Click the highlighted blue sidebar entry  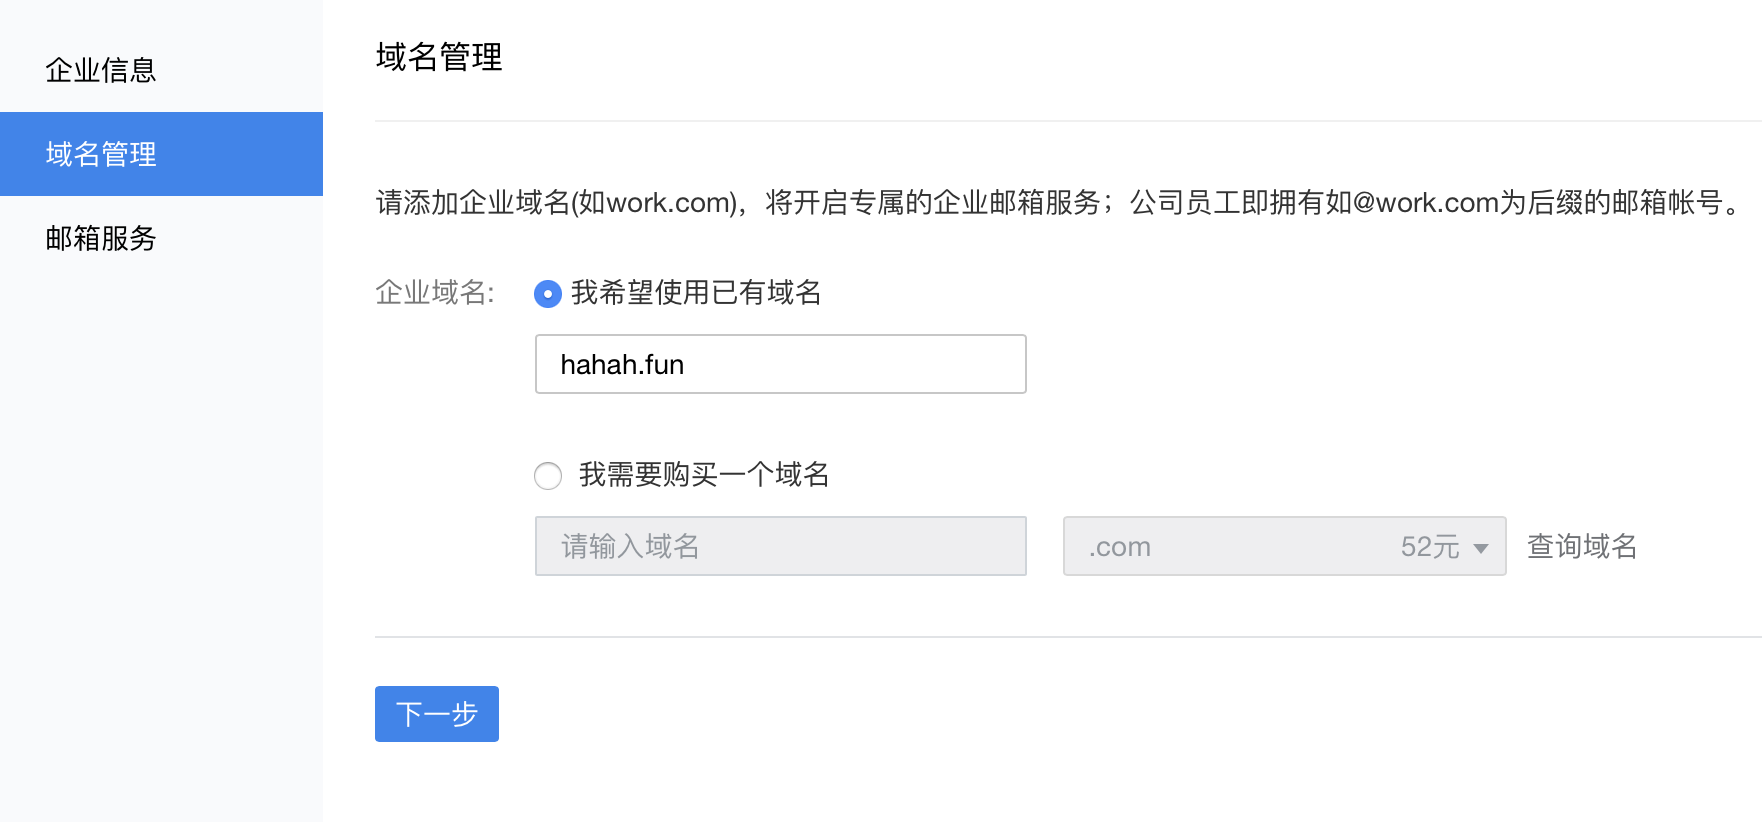click(x=99, y=154)
